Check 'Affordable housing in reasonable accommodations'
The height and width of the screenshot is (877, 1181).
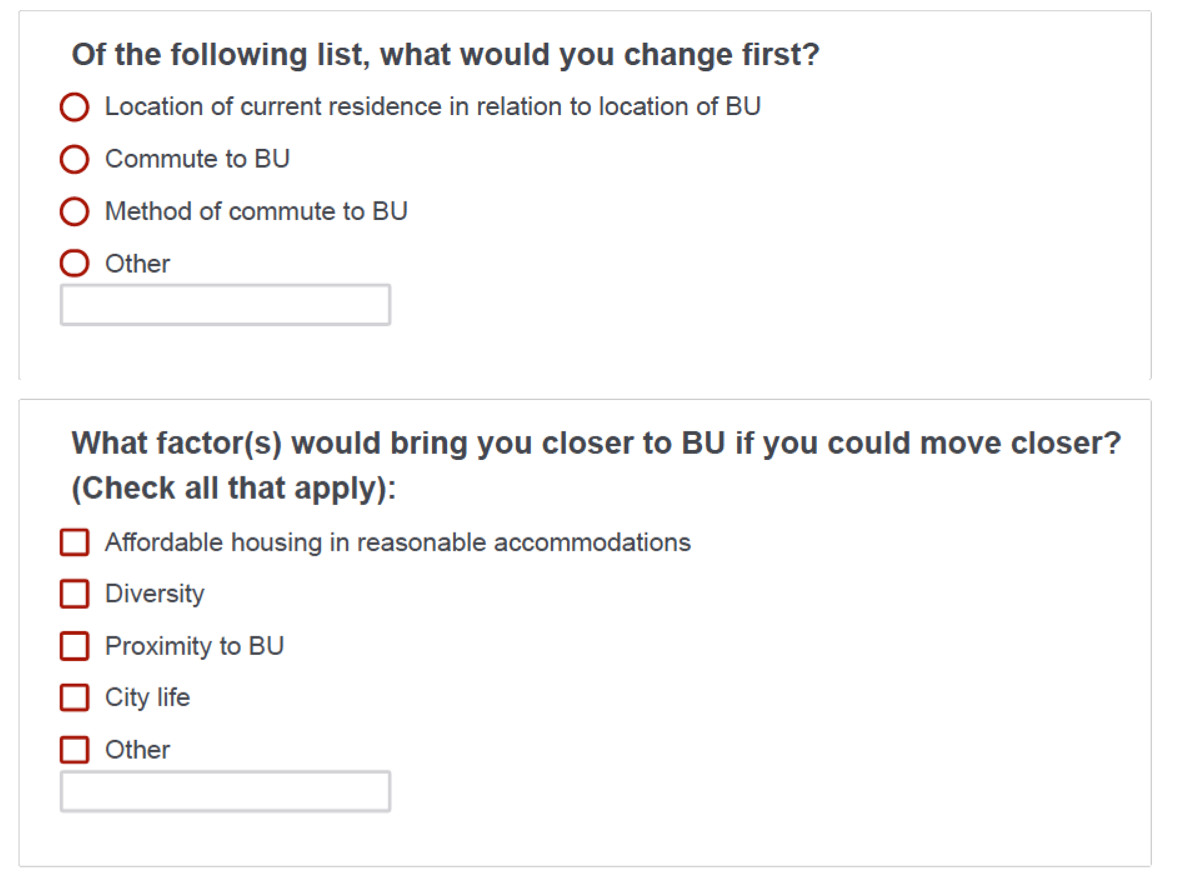[x=74, y=542]
